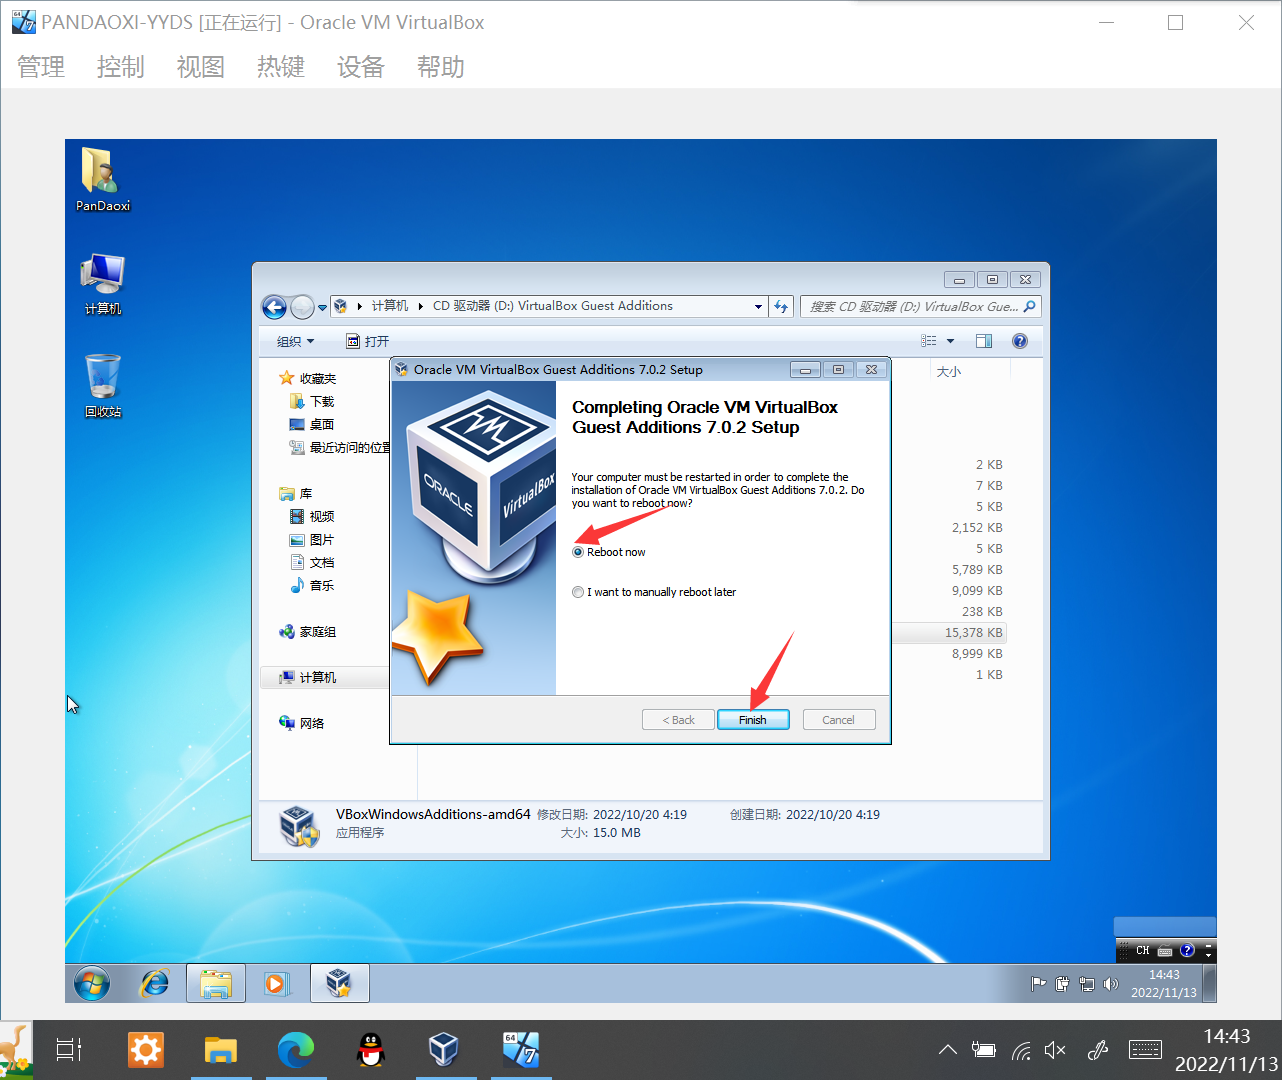
Task: Select I want to manually reboot later
Action: point(578,592)
